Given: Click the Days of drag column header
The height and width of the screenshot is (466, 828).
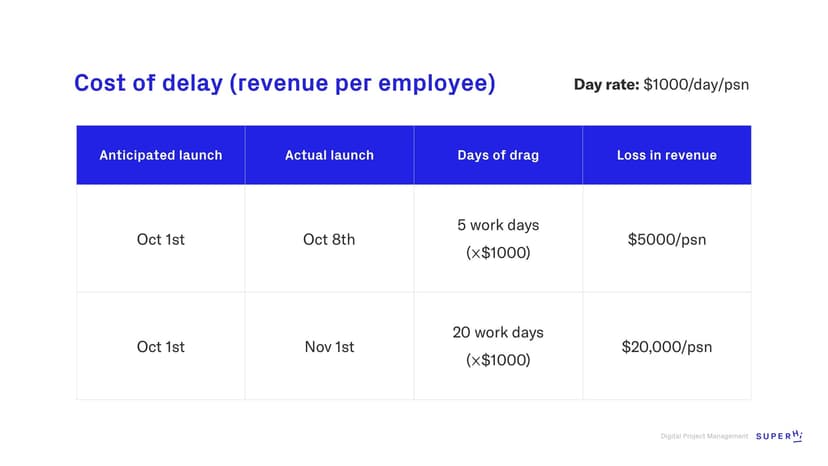Looking at the screenshot, I should click(x=497, y=155).
